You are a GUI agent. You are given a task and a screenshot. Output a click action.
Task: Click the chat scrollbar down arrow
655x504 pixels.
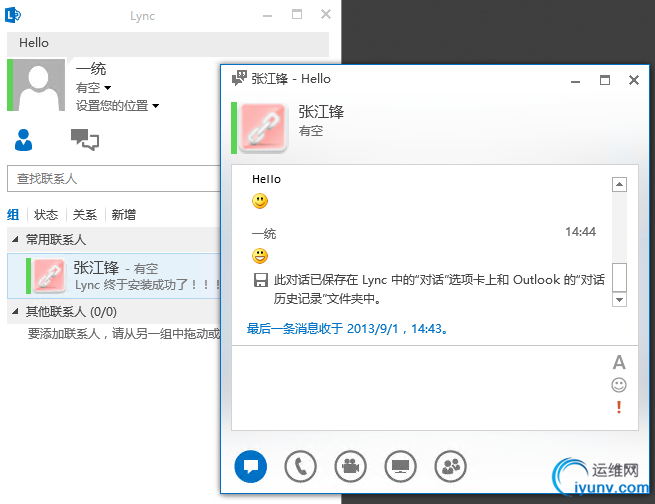coord(619,299)
